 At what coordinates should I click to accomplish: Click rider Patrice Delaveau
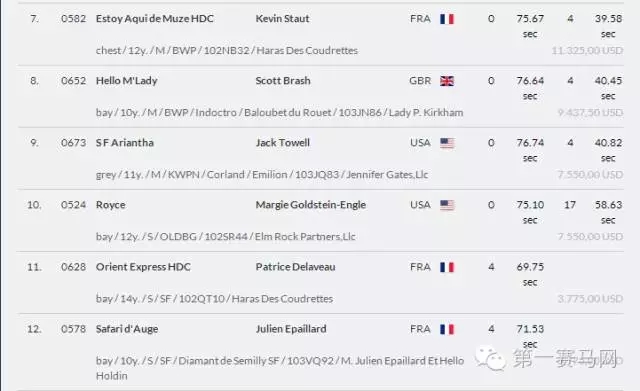pyautogui.click(x=296, y=267)
